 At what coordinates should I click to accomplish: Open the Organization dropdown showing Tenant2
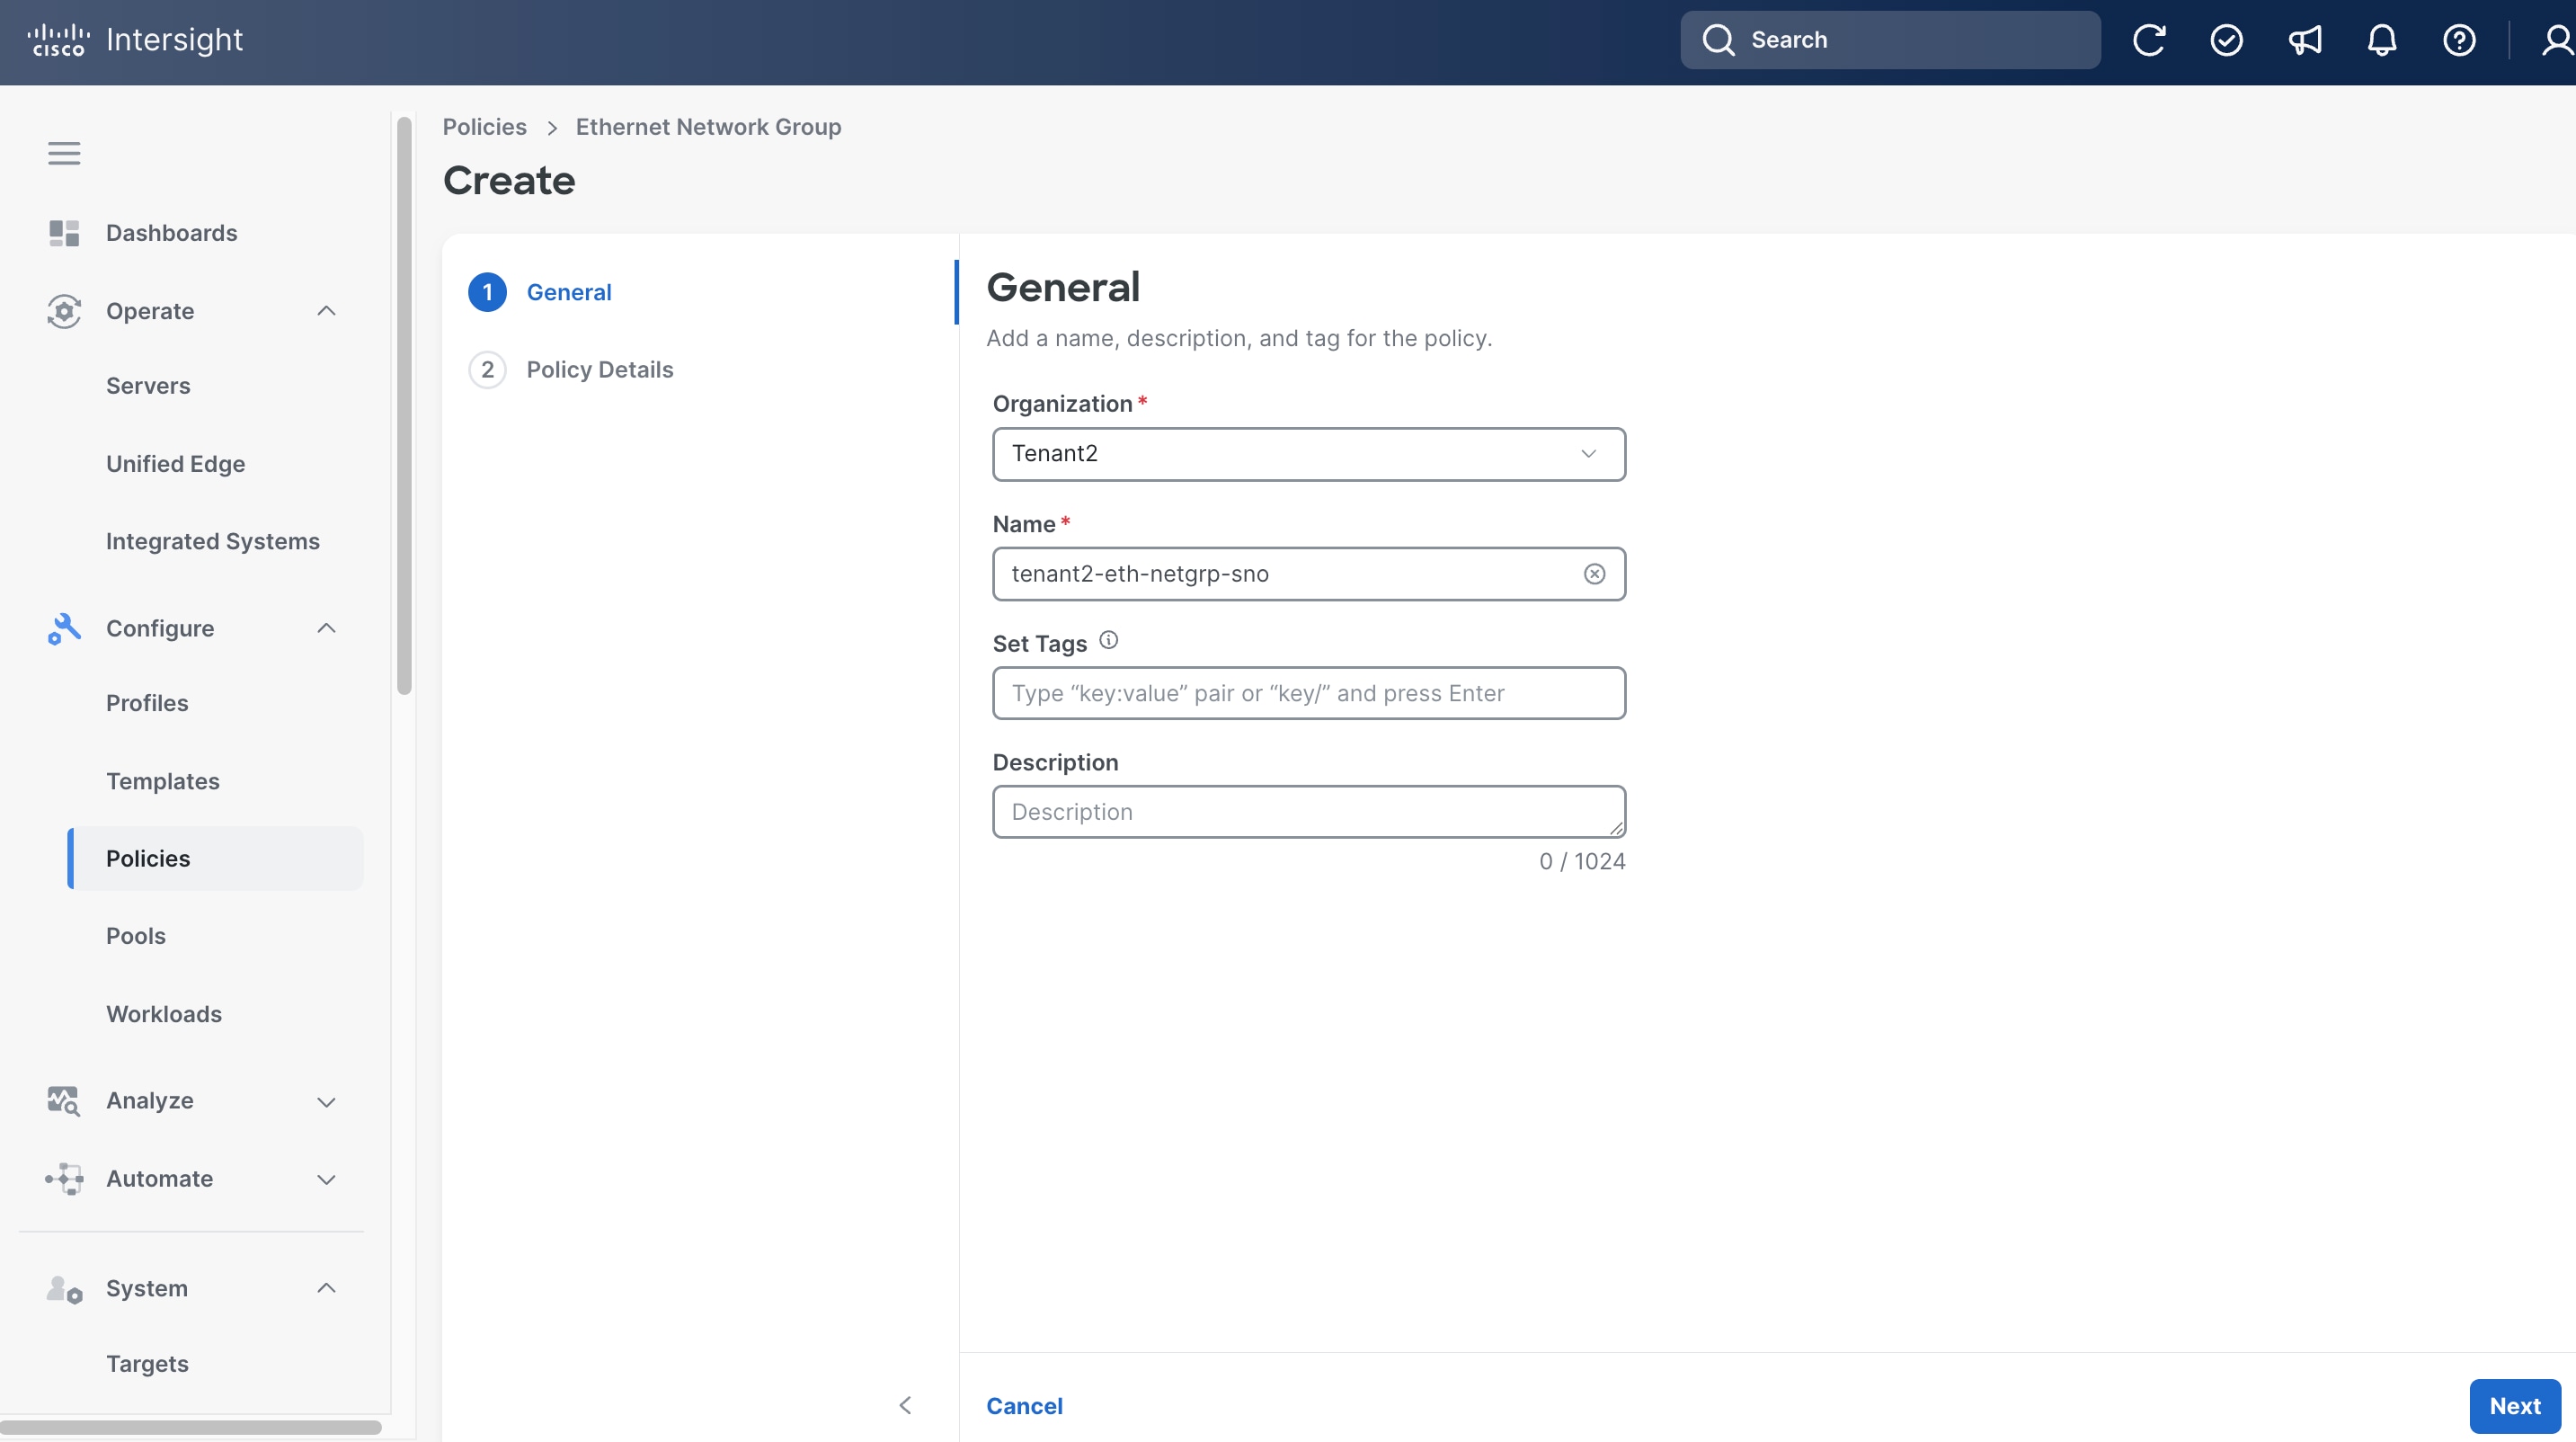[x=1308, y=454]
